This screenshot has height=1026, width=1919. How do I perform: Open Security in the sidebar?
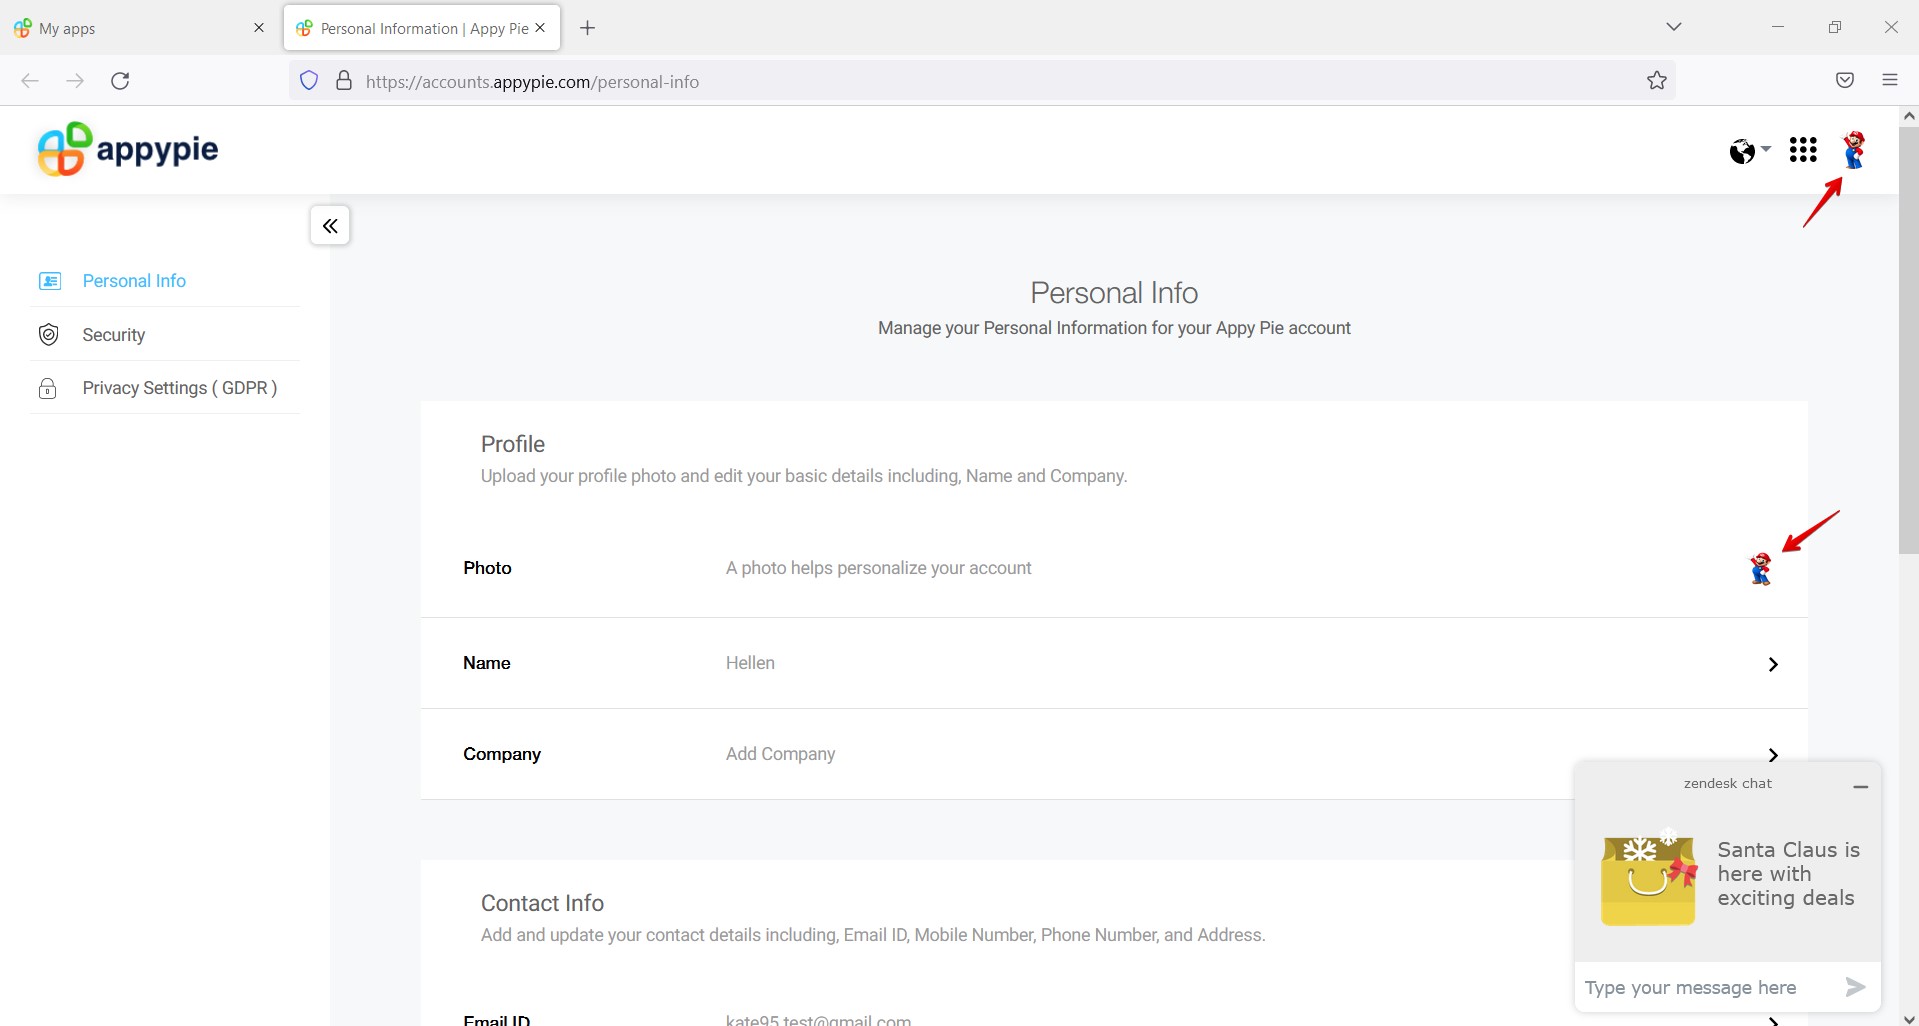[x=113, y=335]
